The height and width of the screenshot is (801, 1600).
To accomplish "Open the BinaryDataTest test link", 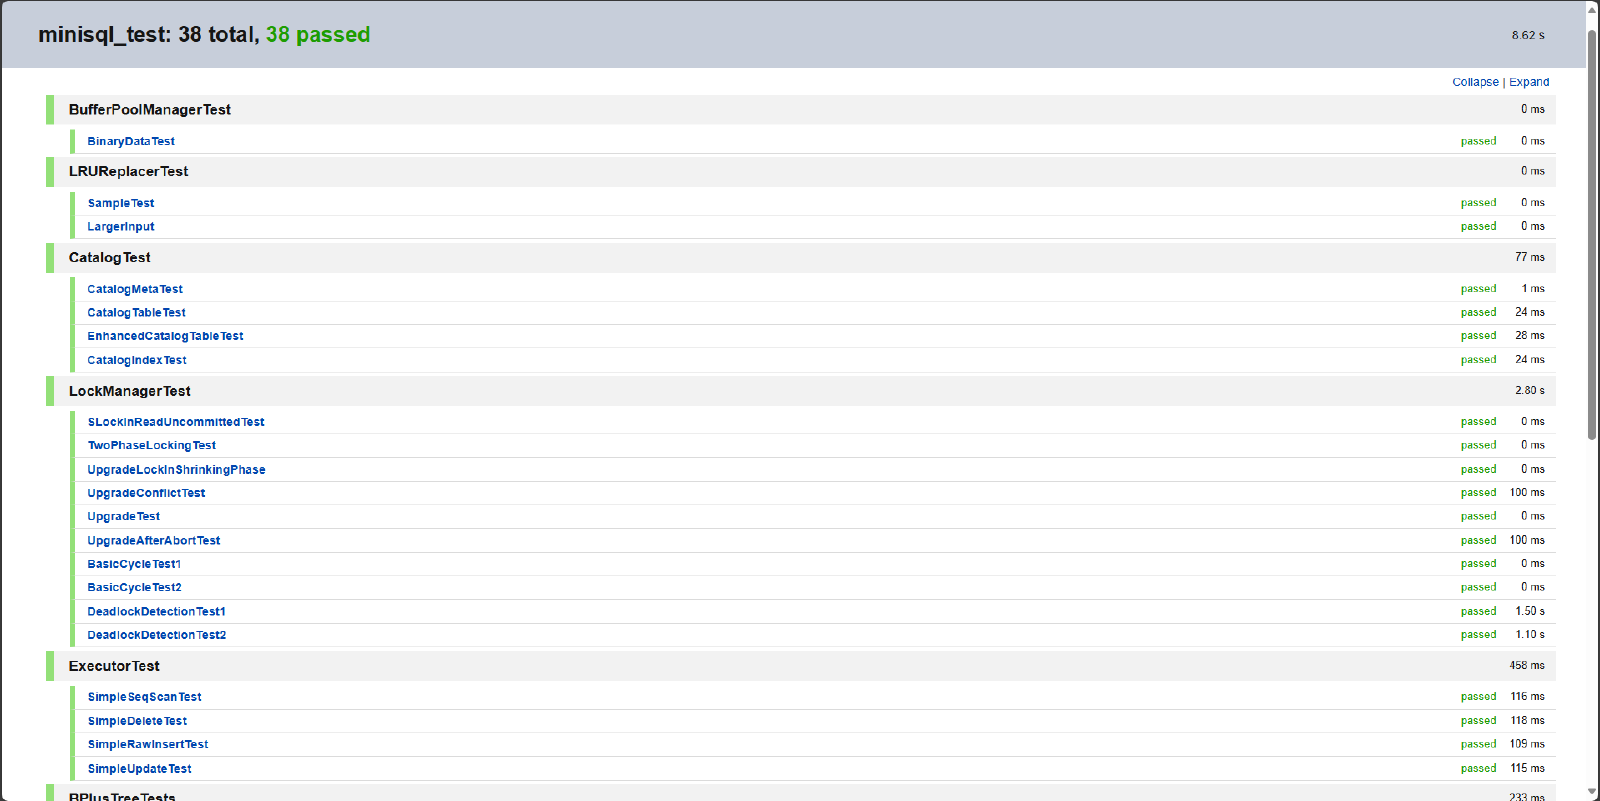I will [x=131, y=141].
